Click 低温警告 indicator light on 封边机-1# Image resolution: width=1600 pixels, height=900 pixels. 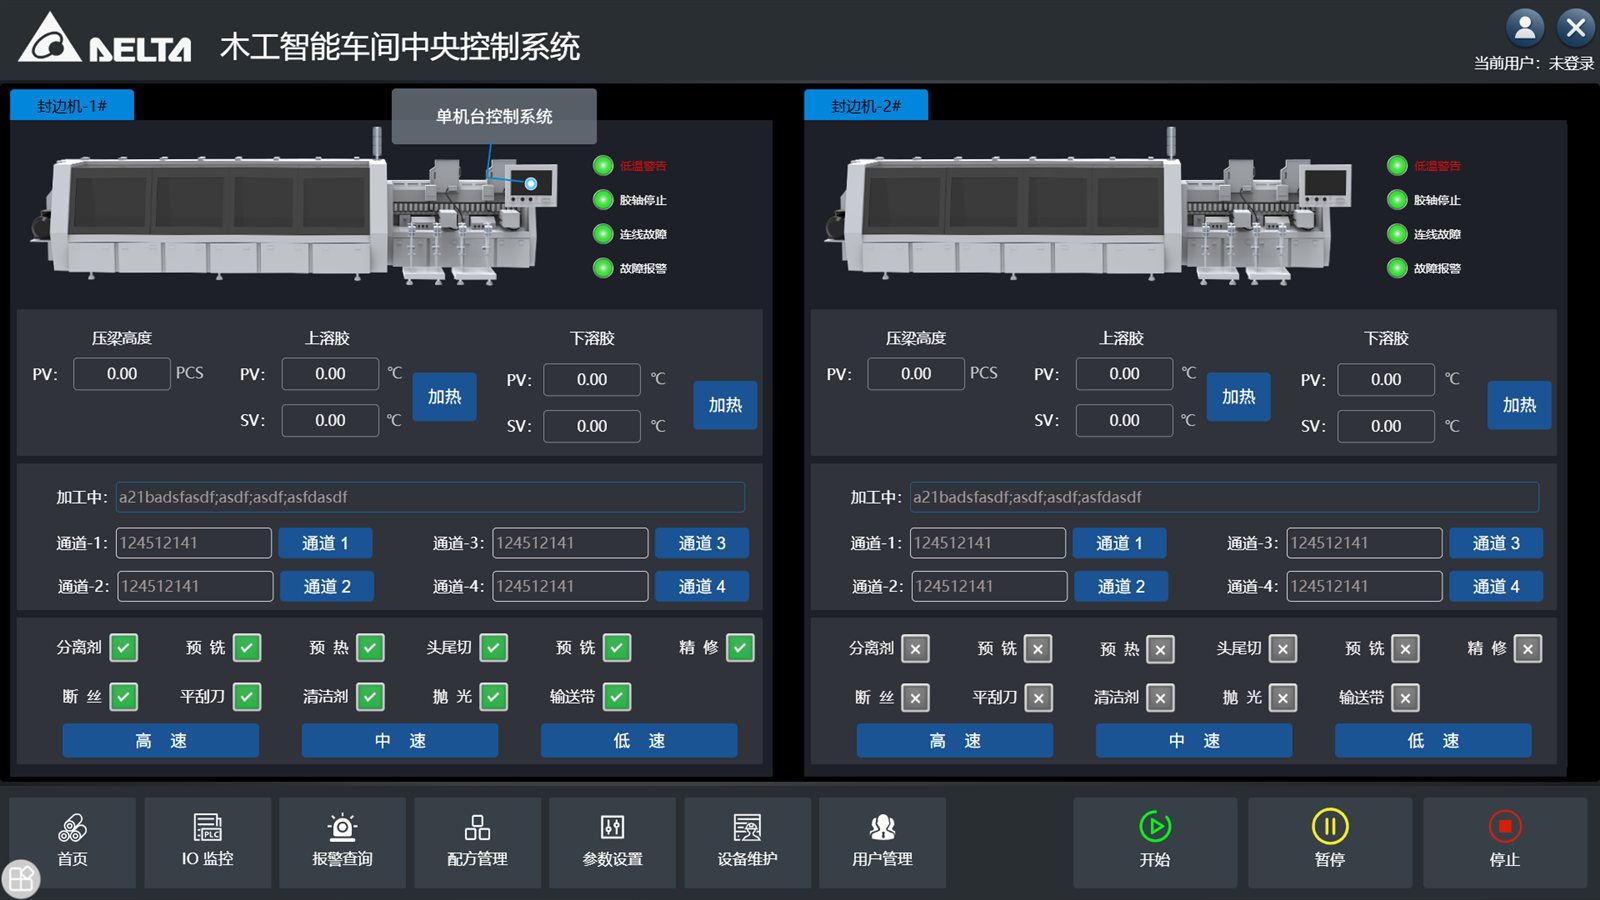coord(603,166)
